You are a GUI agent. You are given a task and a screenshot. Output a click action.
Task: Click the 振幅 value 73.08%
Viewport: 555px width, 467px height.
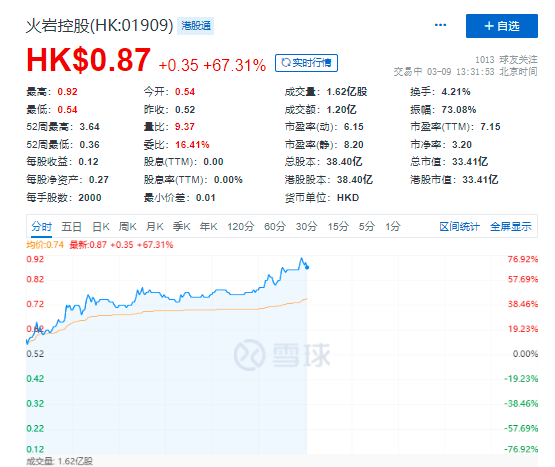coord(459,109)
